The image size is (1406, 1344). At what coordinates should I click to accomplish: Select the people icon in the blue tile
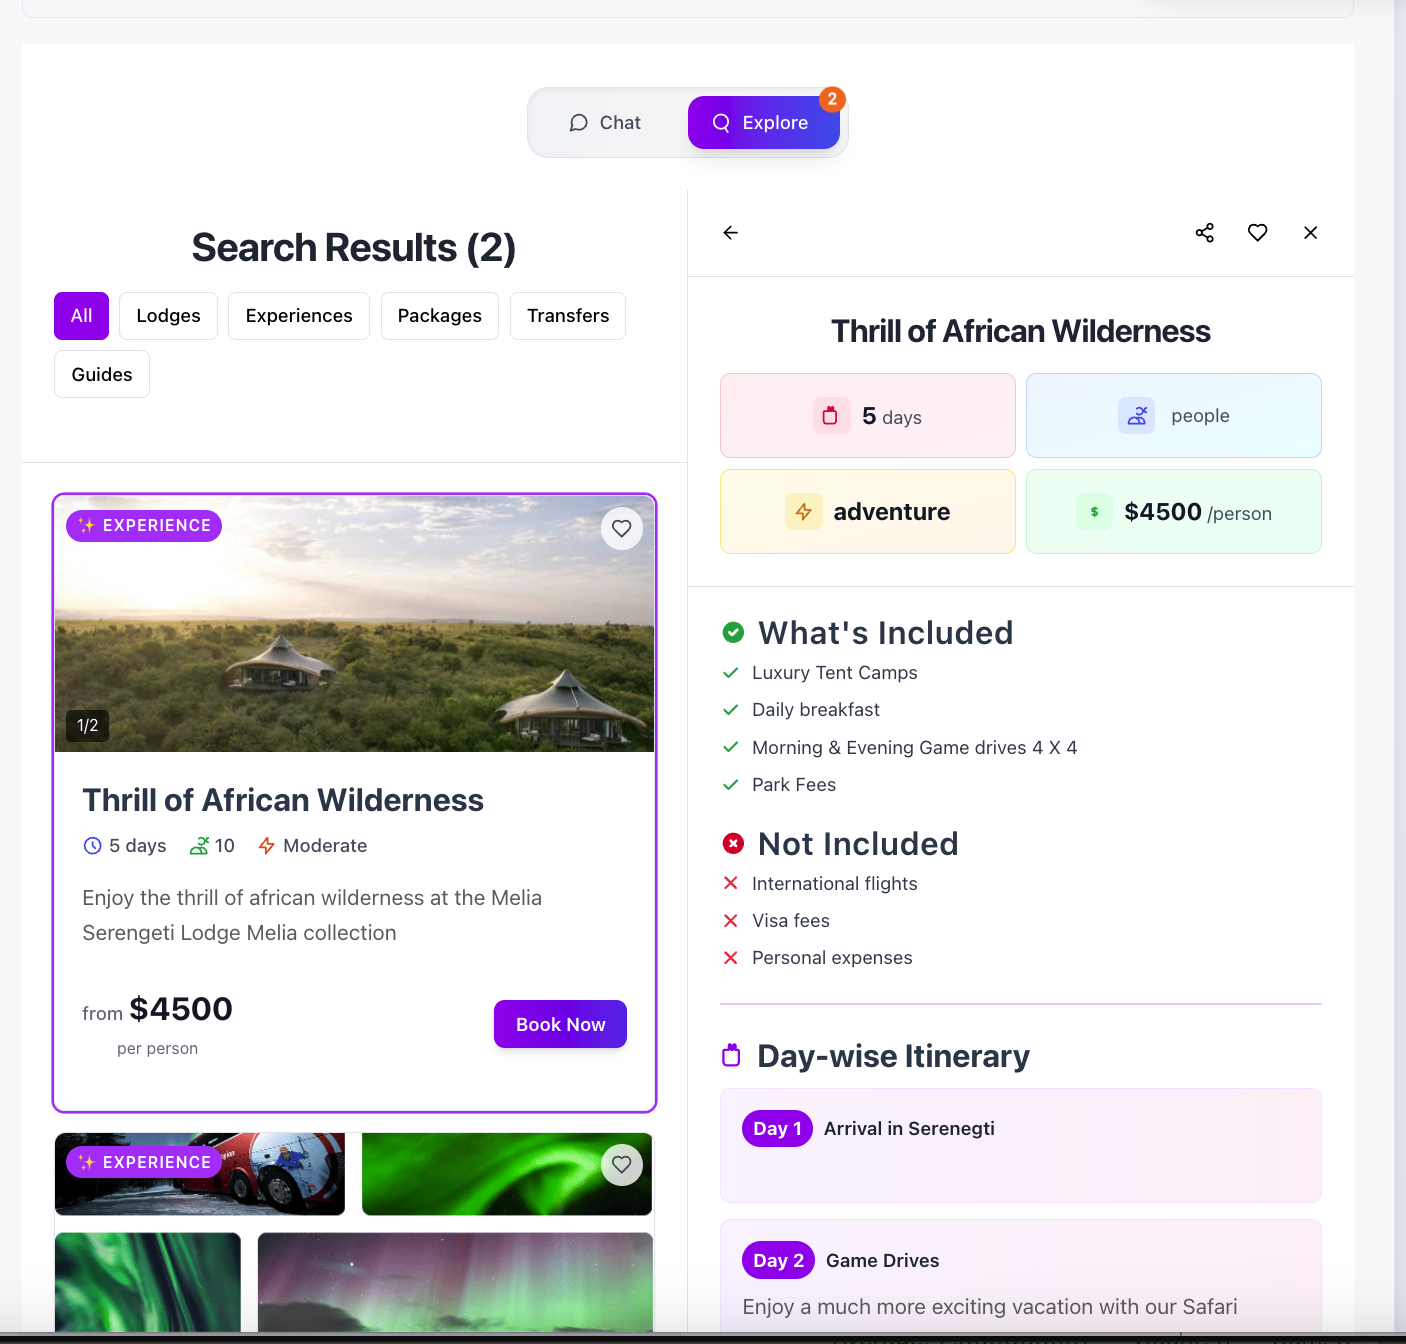(1136, 415)
